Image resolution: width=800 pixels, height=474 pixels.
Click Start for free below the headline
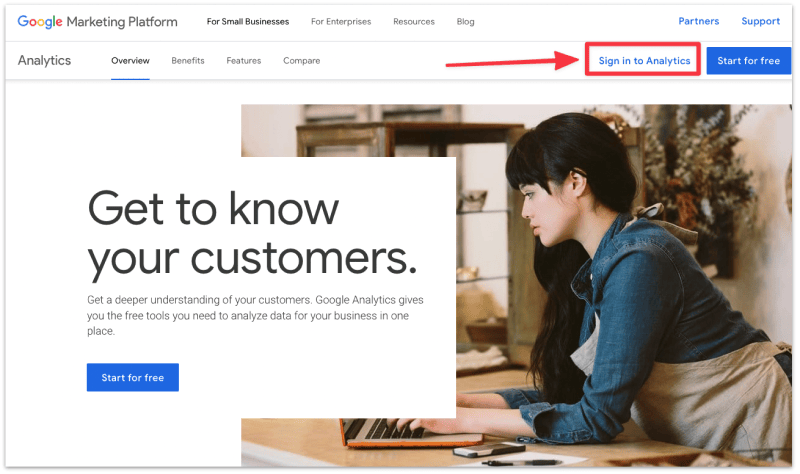(133, 377)
